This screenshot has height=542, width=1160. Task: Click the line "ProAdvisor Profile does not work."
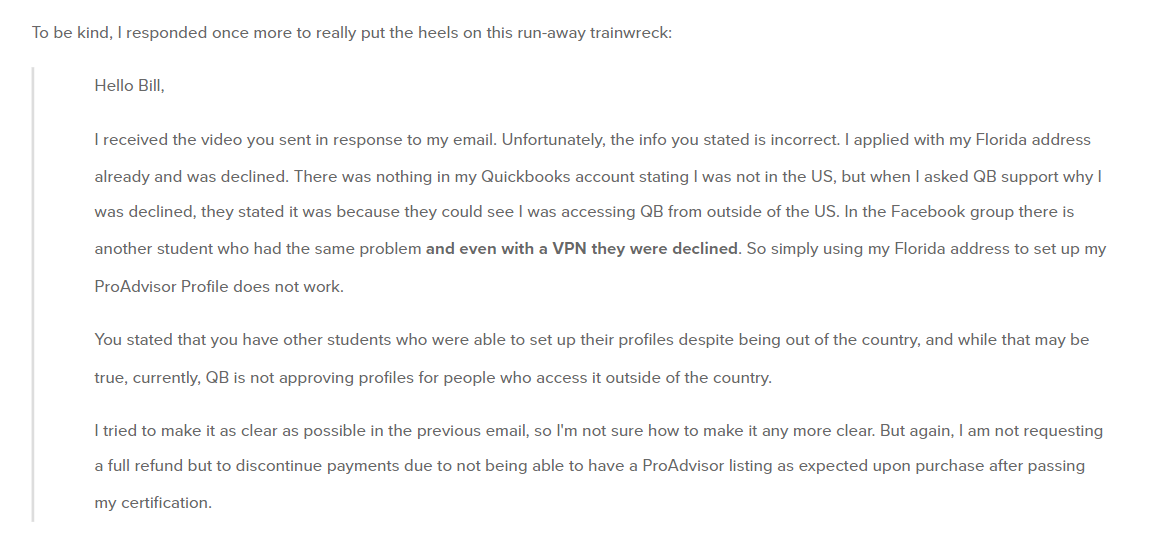tap(219, 287)
